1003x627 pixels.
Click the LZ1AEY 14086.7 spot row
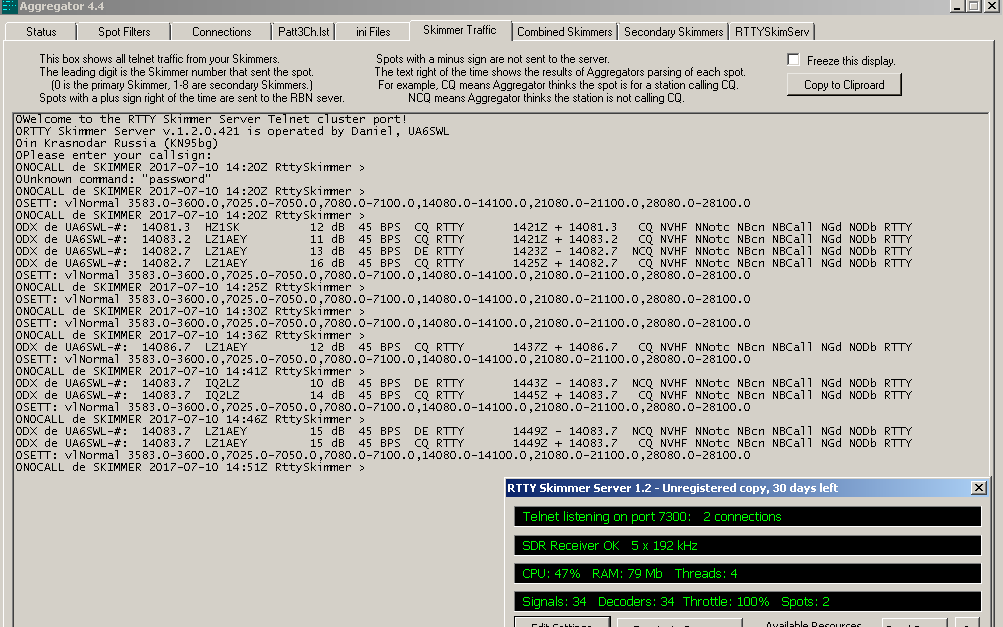coord(464,347)
